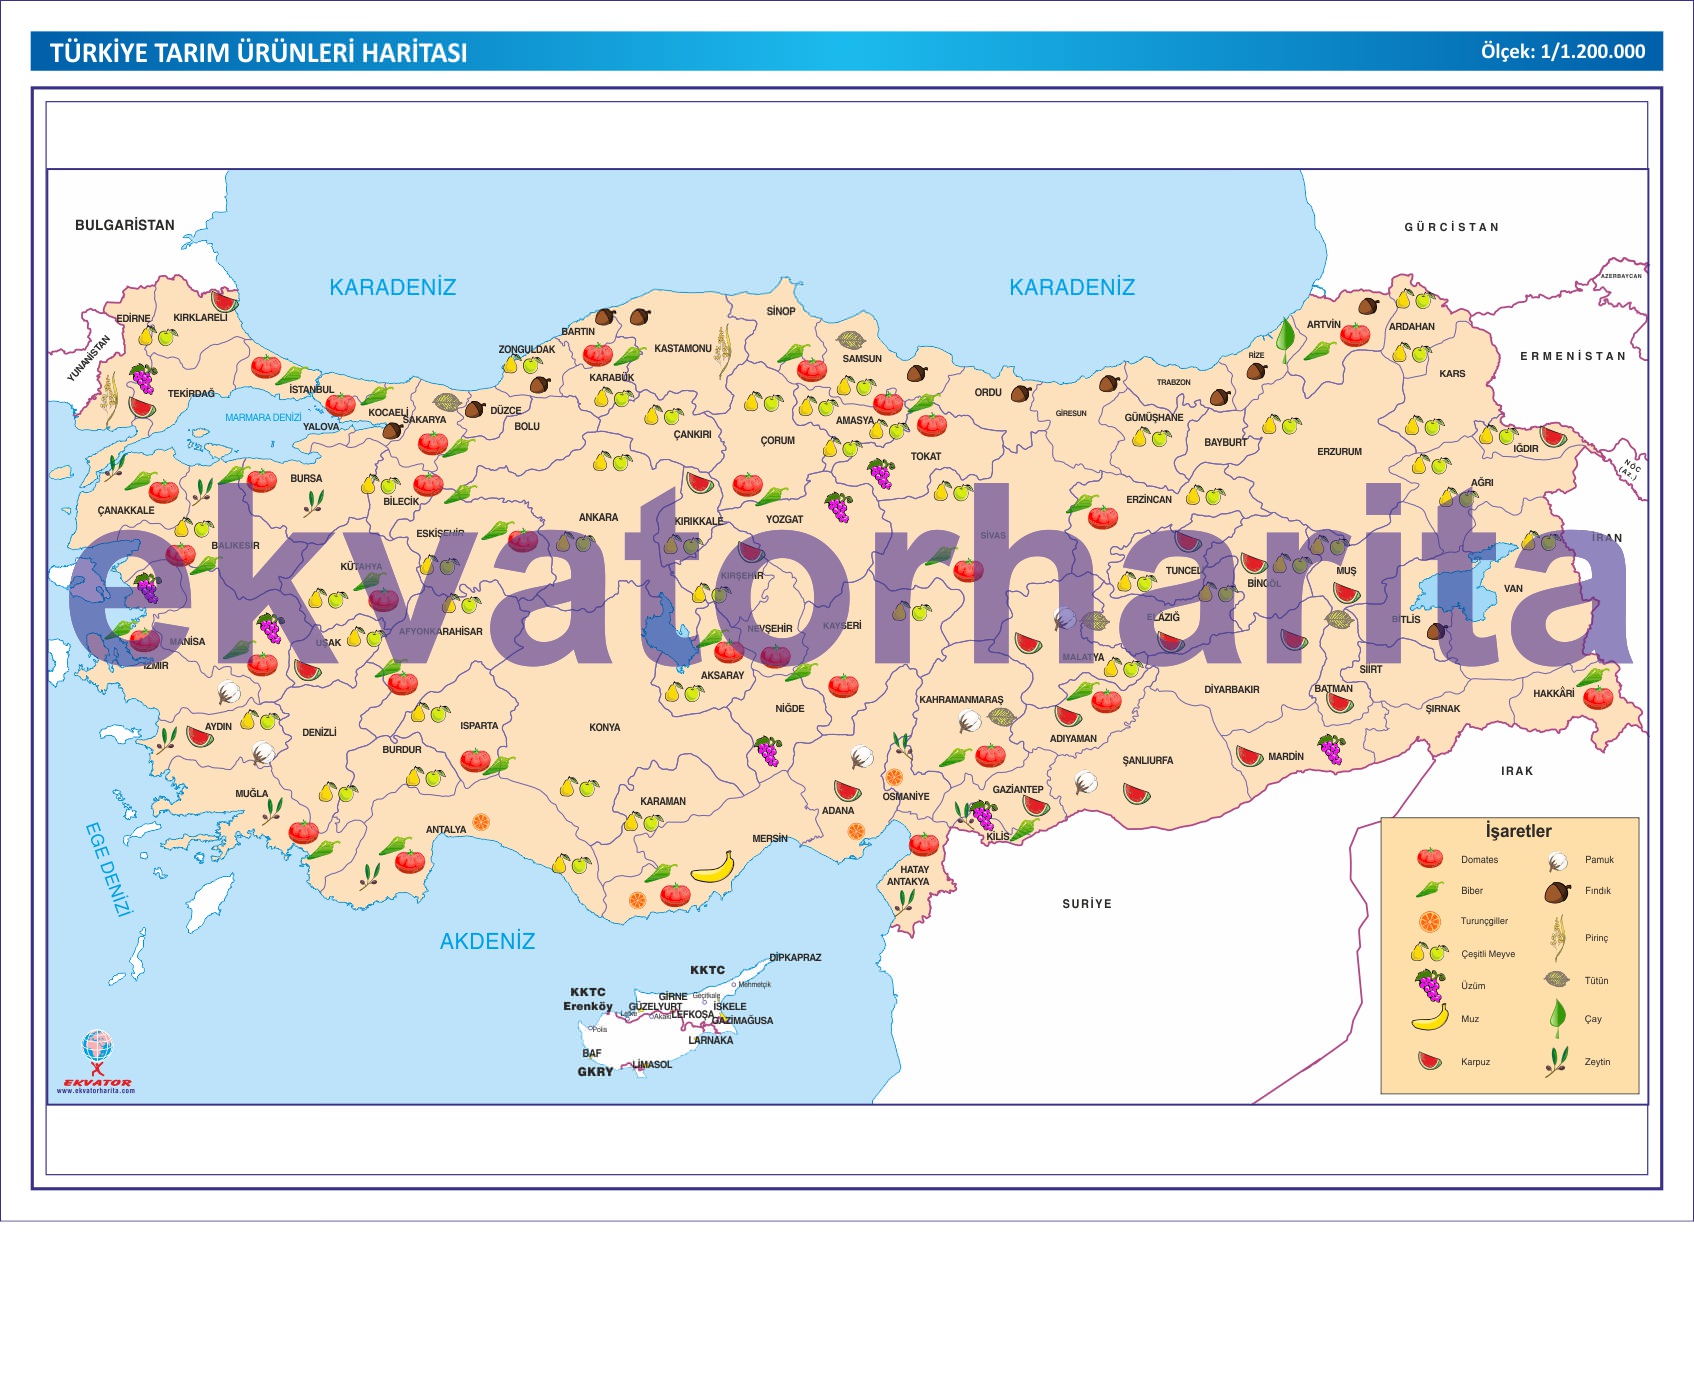
Task: Select the 'KAHRAMANMARAŞ' province label
Action: point(961,700)
